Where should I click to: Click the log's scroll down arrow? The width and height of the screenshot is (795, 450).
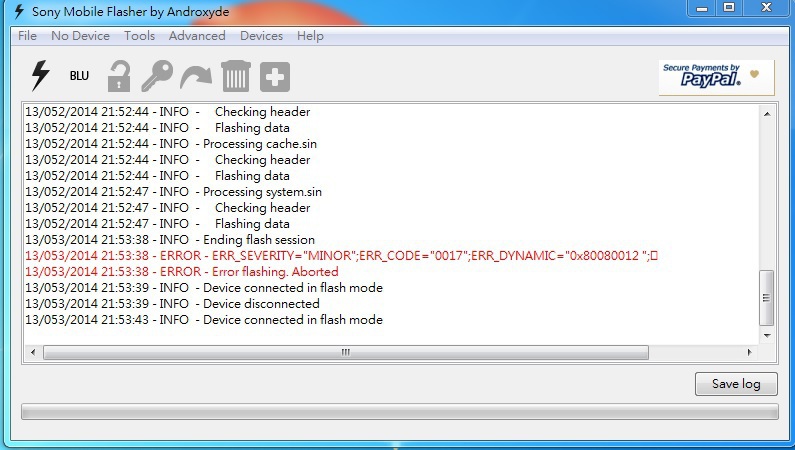767,335
